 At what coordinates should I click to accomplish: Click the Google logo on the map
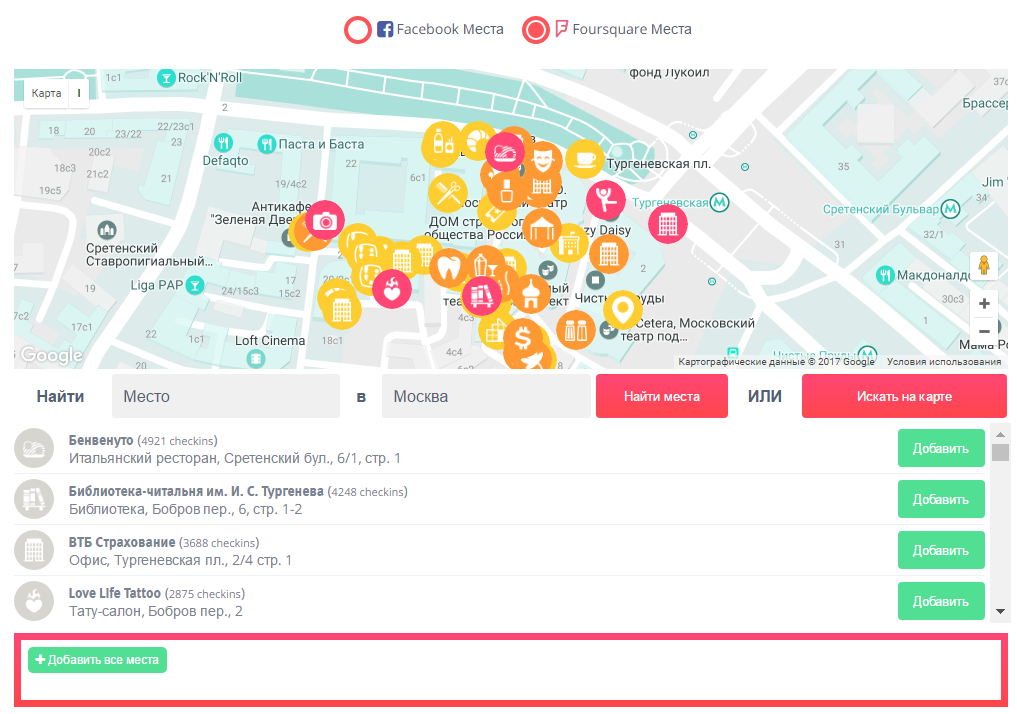point(51,355)
